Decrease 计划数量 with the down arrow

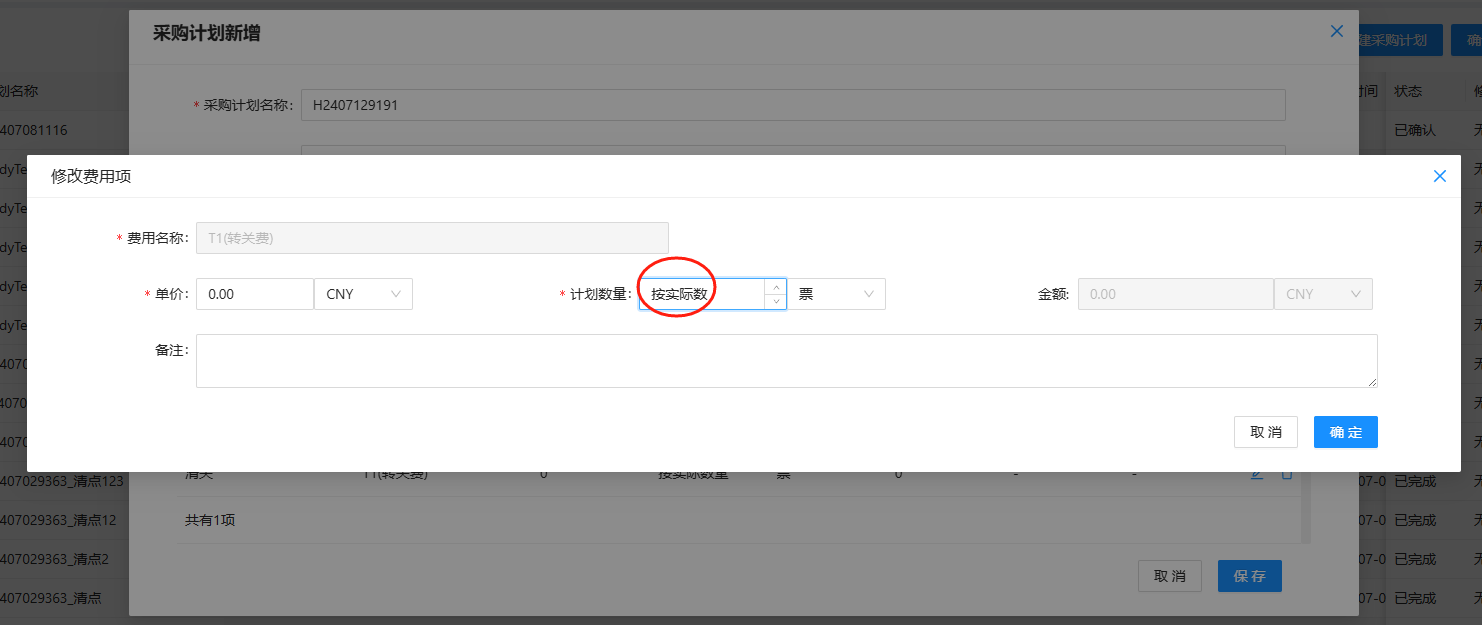[x=775, y=301]
